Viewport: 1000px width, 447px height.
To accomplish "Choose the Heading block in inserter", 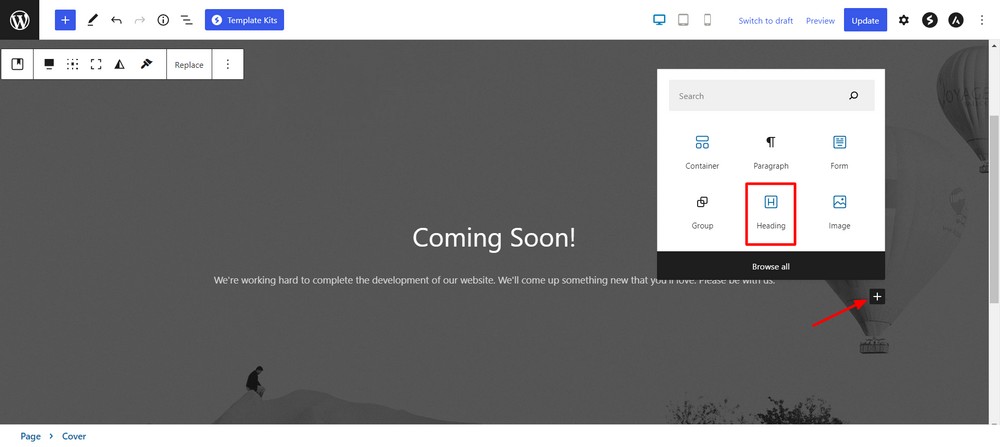I will pyautogui.click(x=771, y=212).
